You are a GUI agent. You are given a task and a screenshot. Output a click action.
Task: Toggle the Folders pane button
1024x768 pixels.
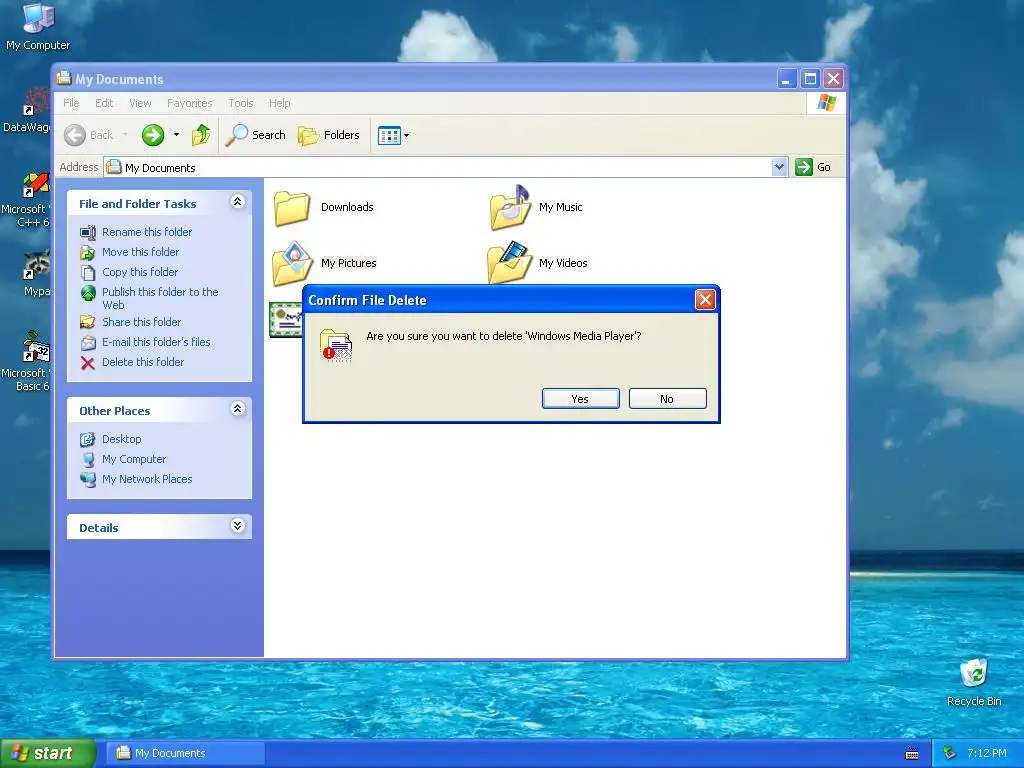point(328,135)
